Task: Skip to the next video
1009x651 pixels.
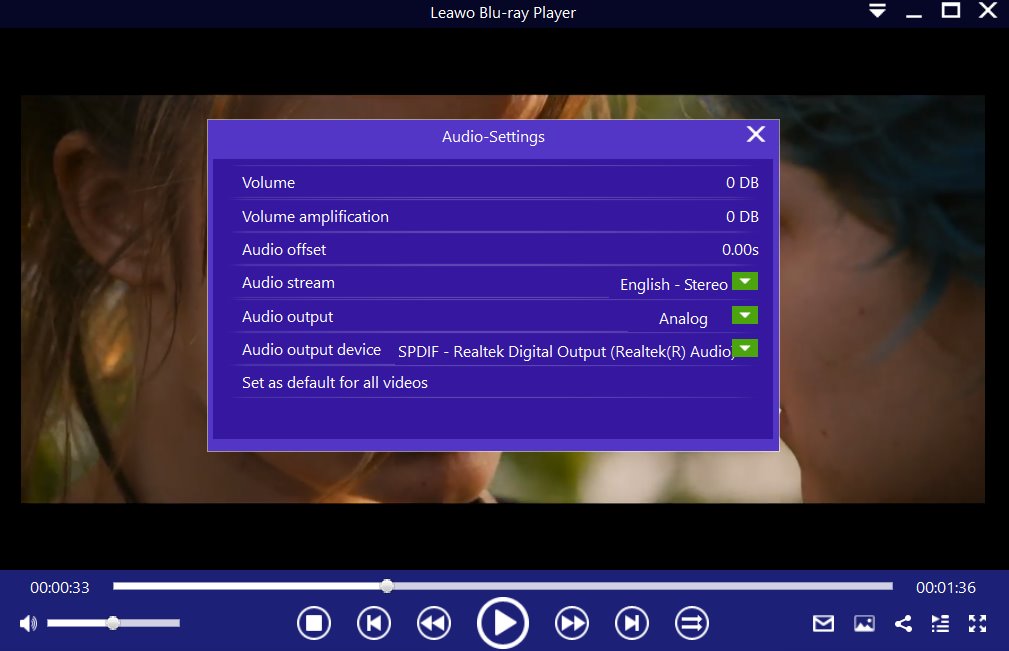Action: (631, 622)
